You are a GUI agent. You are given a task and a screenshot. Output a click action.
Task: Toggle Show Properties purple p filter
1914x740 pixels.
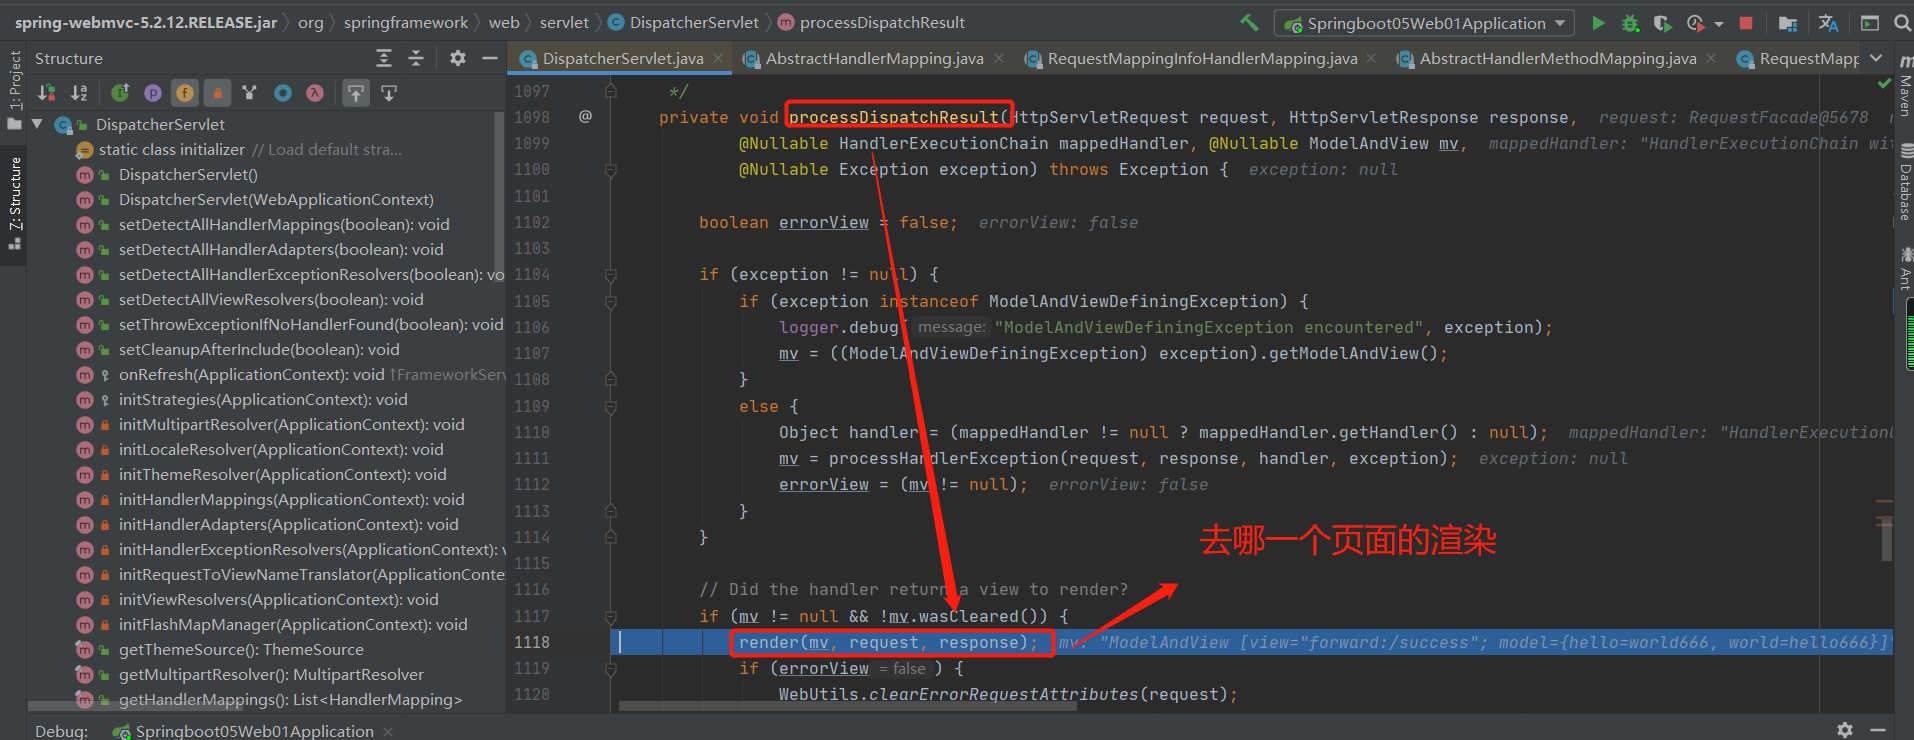152,93
